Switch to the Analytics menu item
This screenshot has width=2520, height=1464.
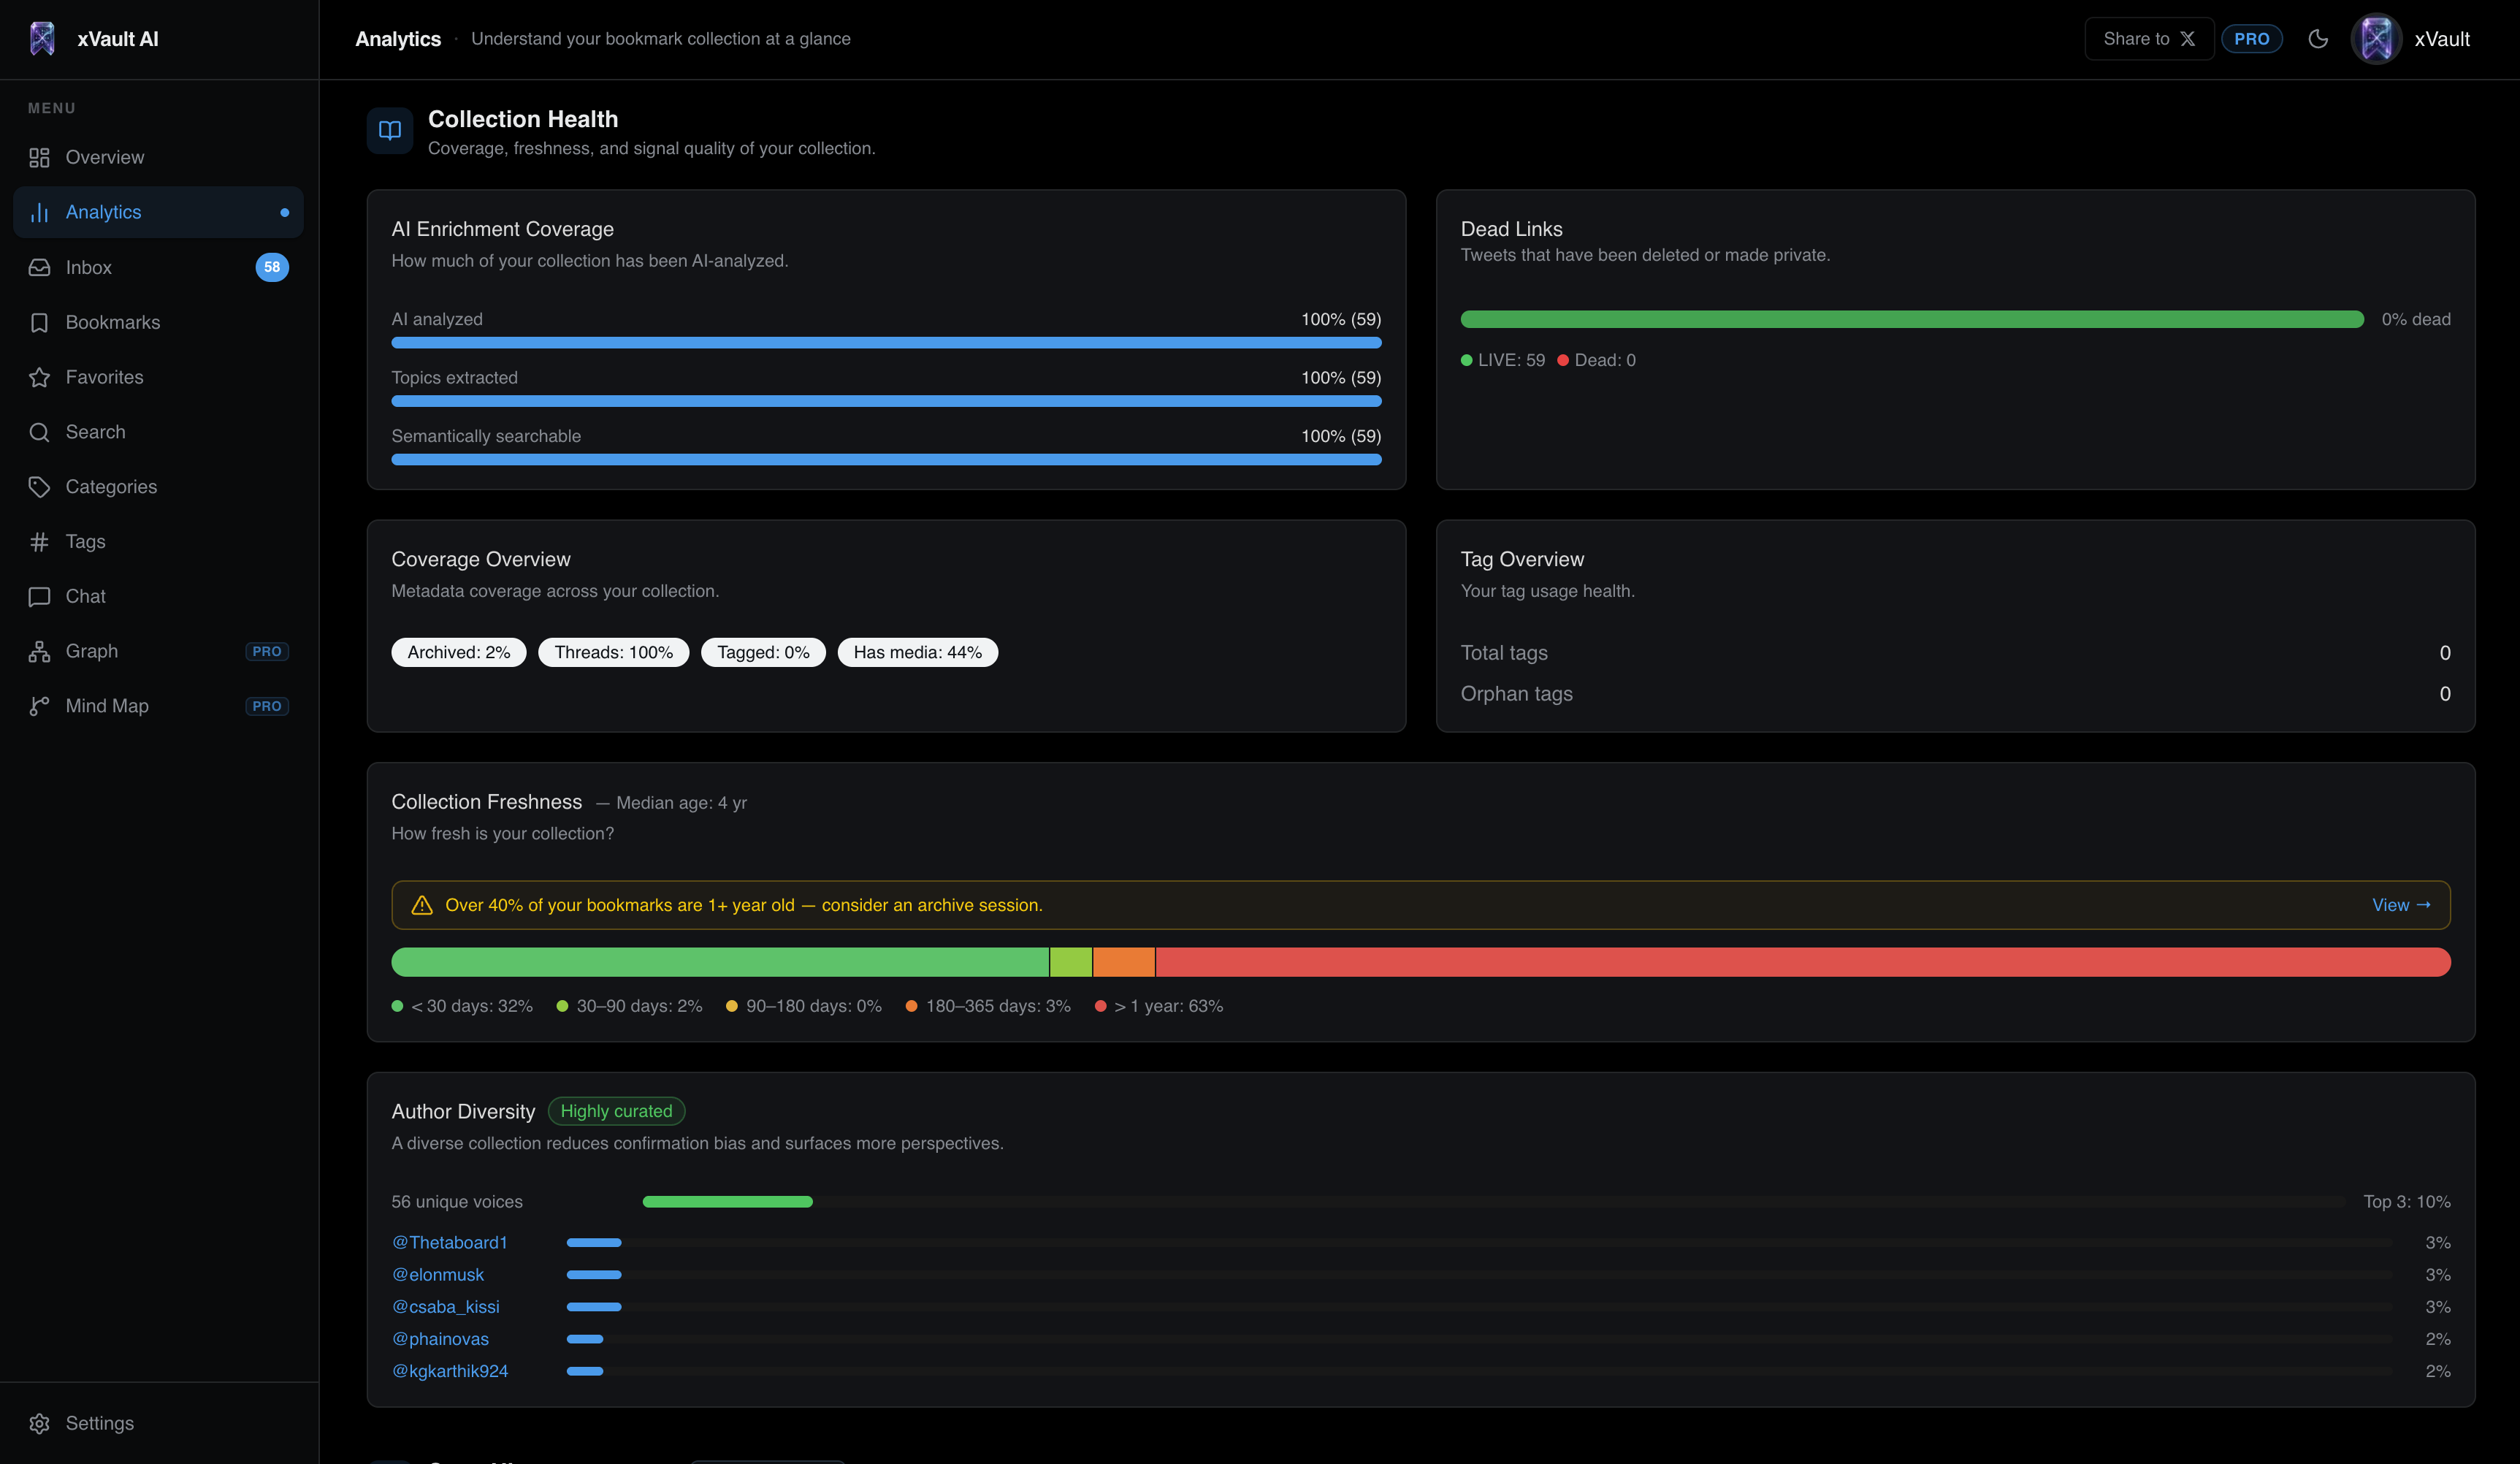pos(104,211)
